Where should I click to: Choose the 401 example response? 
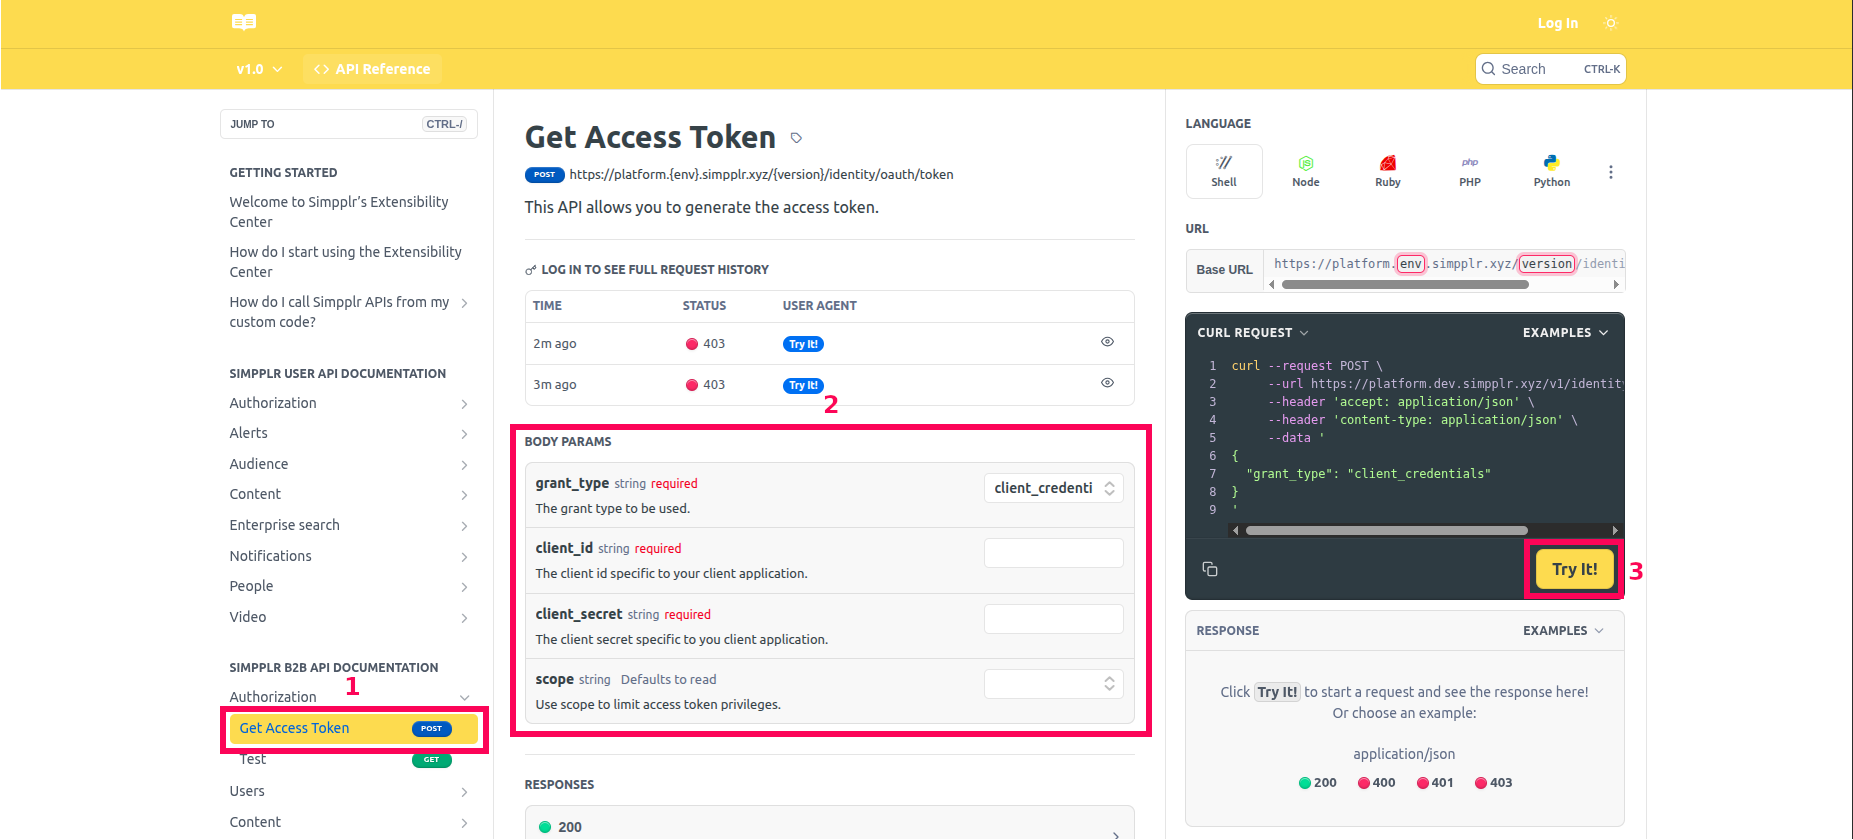pyautogui.click(x=1434, y=783)
